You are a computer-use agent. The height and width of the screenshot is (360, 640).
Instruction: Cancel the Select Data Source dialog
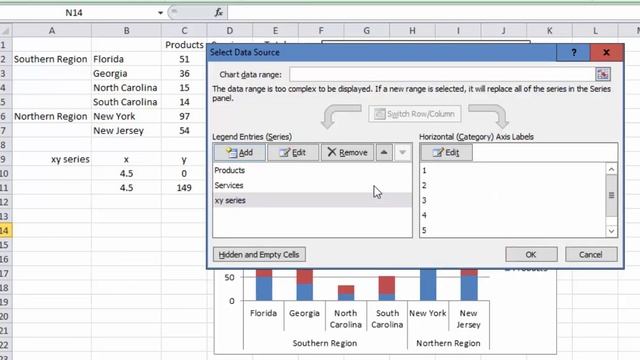click(591, 254)
